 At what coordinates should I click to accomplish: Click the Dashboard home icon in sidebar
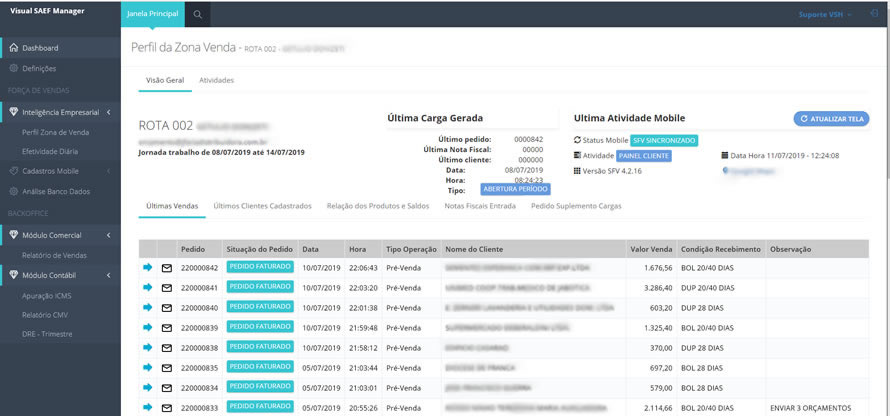coord(13,48)
